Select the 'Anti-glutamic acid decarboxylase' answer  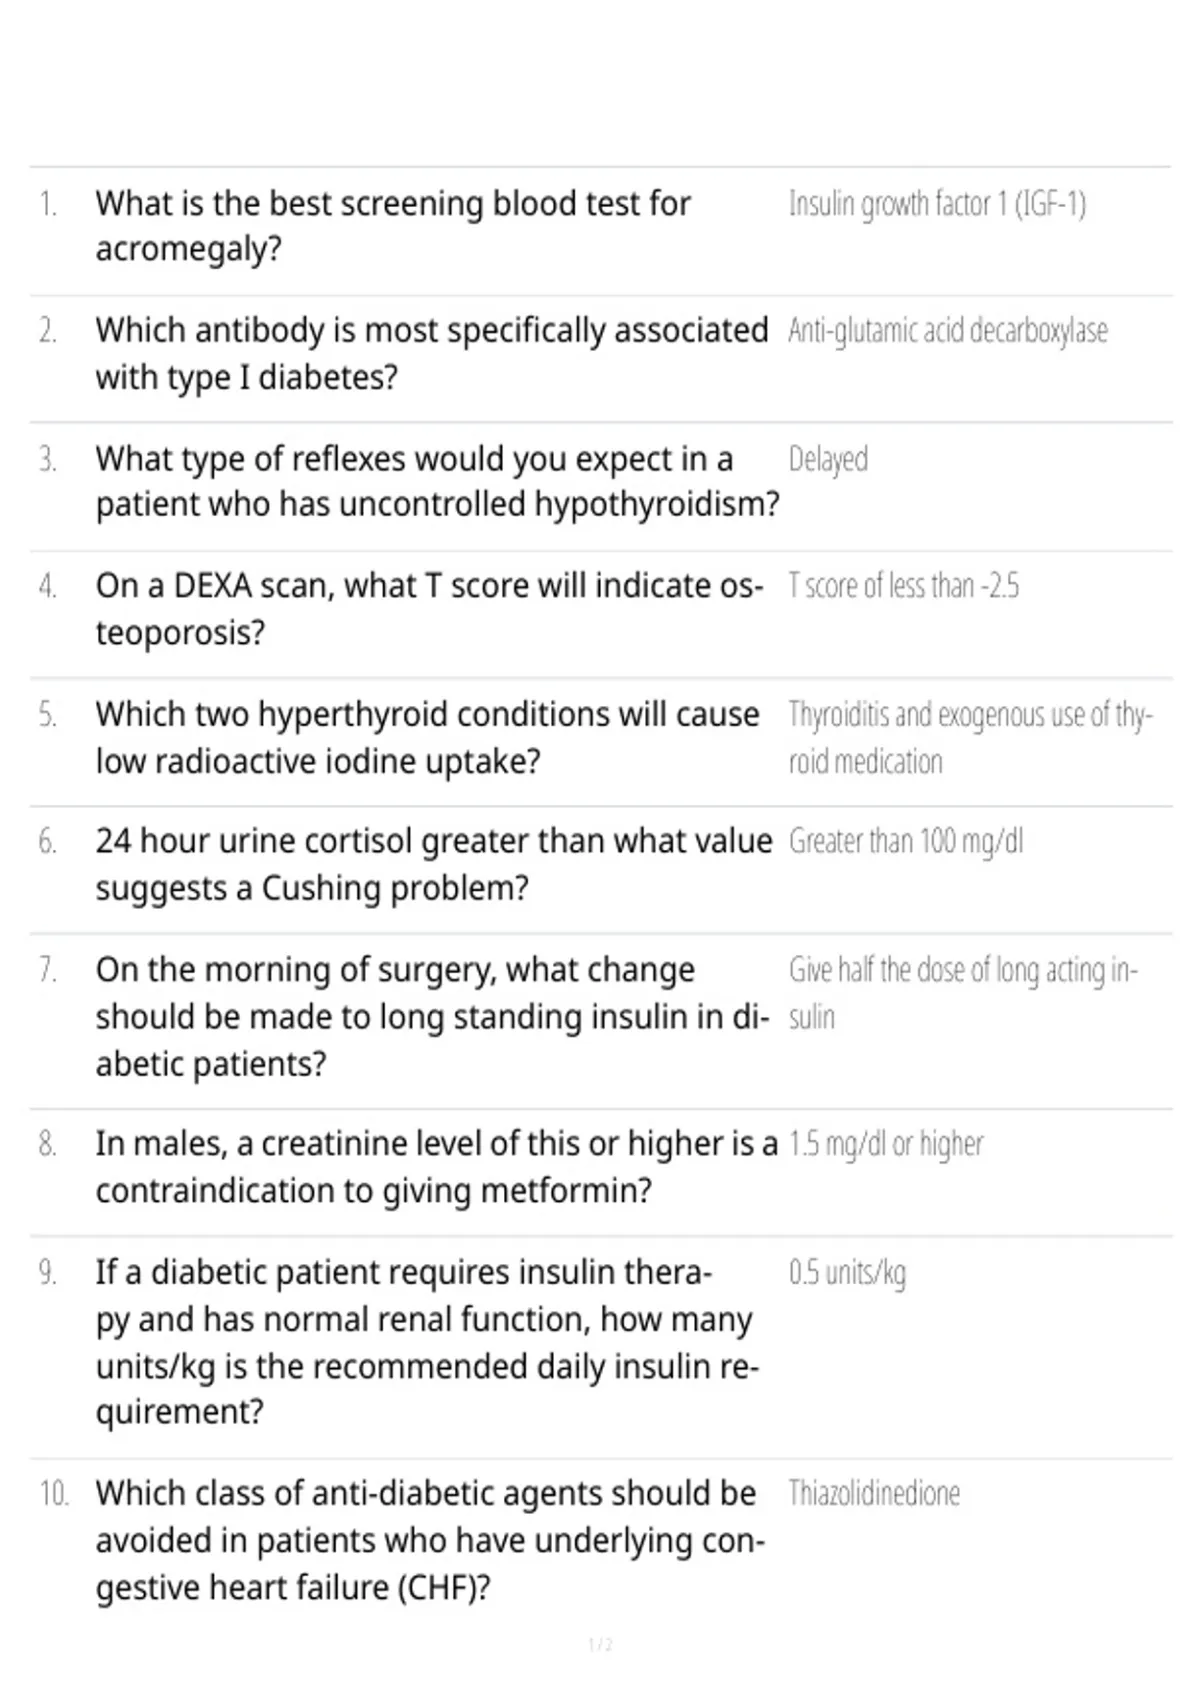coord(948,331)
